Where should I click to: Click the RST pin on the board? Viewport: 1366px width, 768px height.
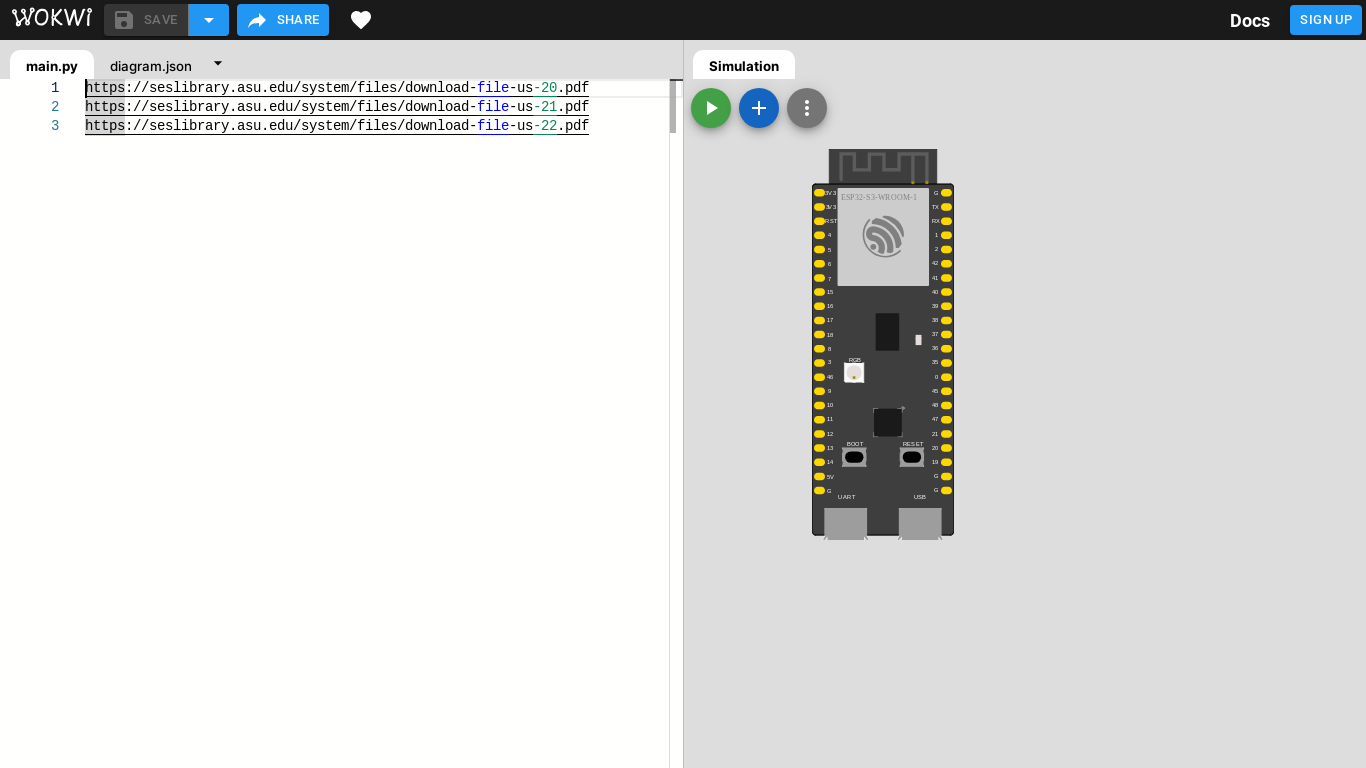(x=820, y=221)
